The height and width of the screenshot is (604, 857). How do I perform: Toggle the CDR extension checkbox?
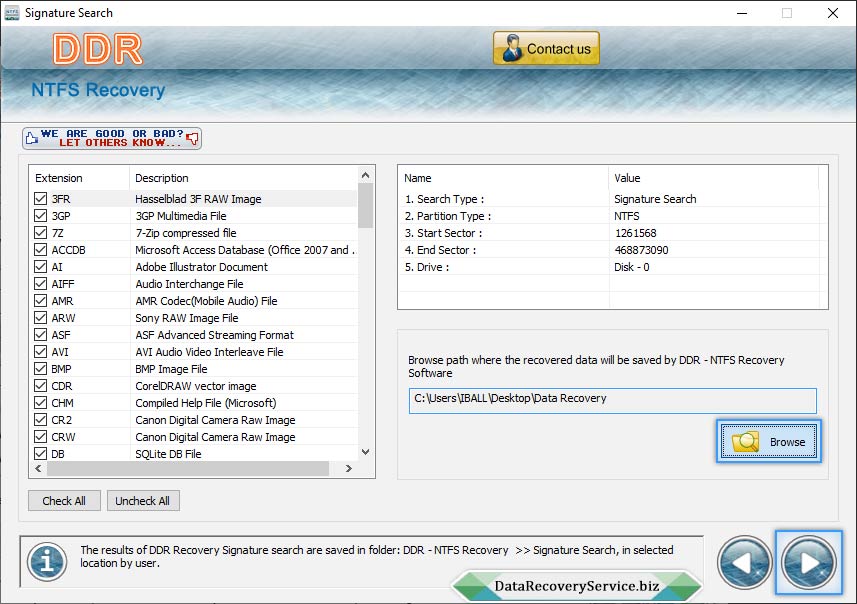[x=40, y=385]
